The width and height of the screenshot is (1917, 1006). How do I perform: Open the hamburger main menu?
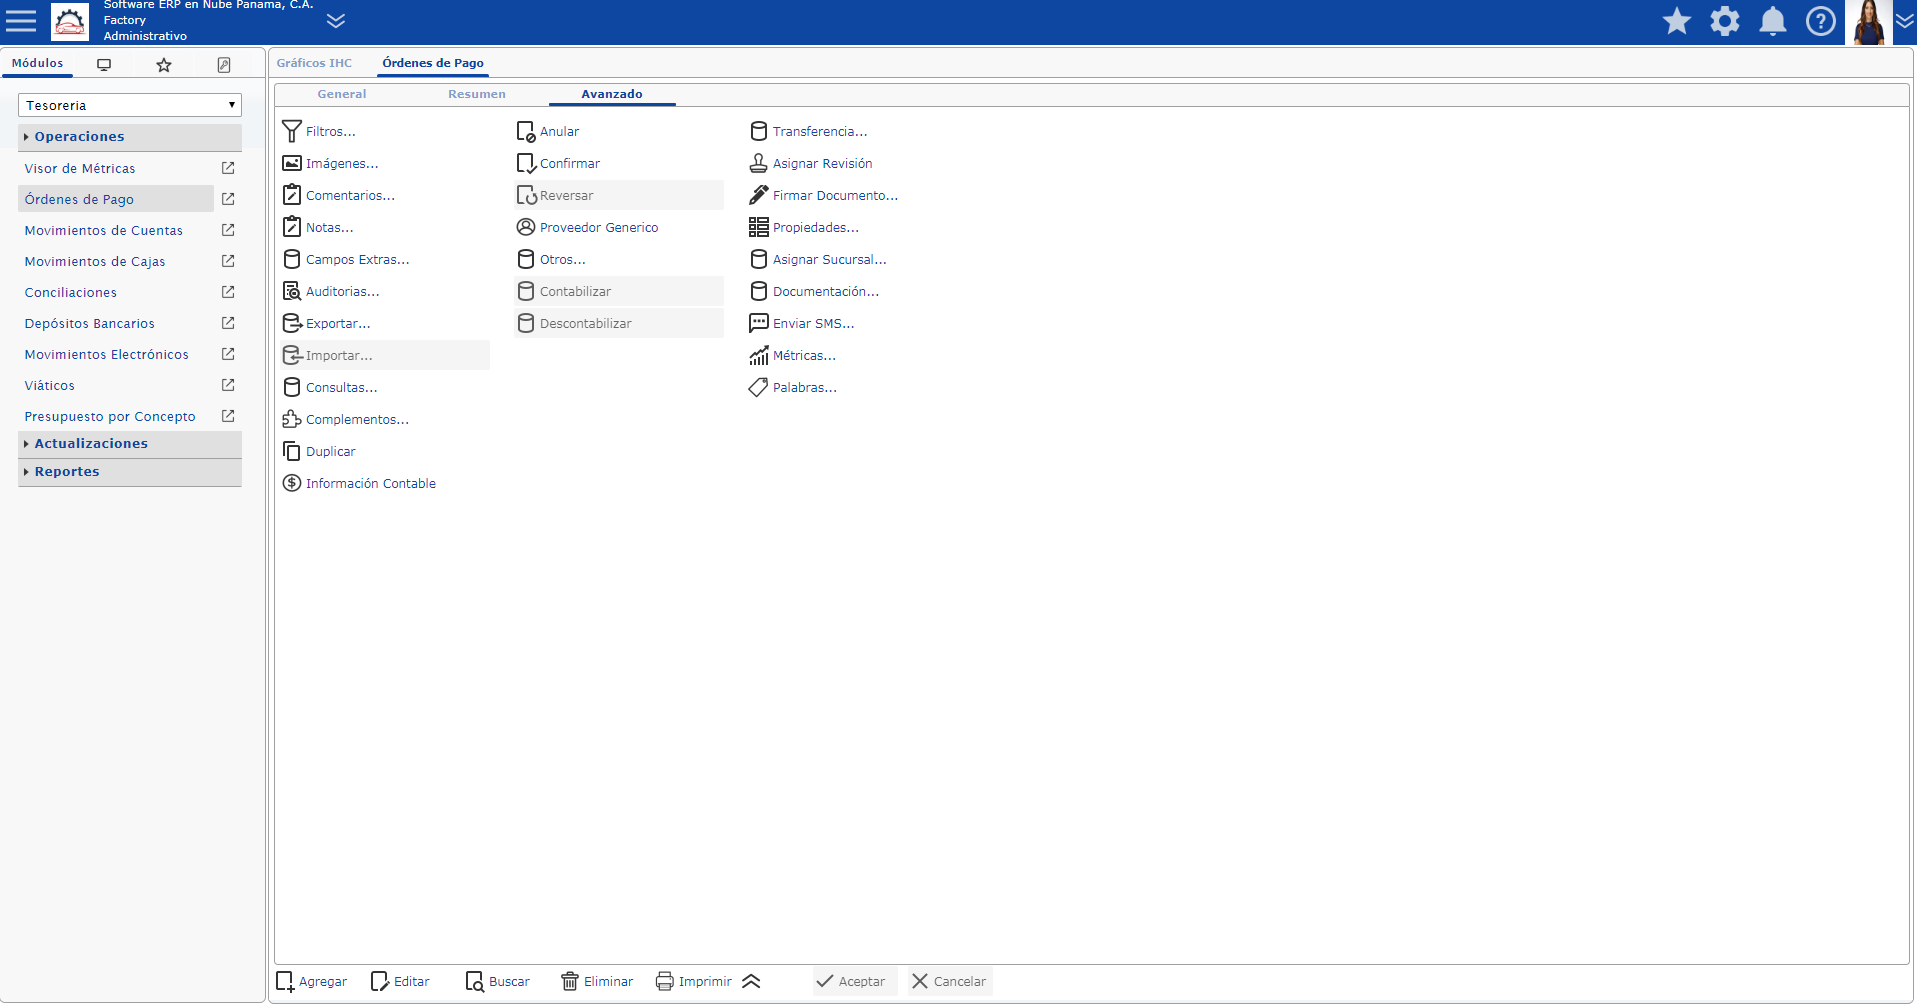[x=21, y=21]
